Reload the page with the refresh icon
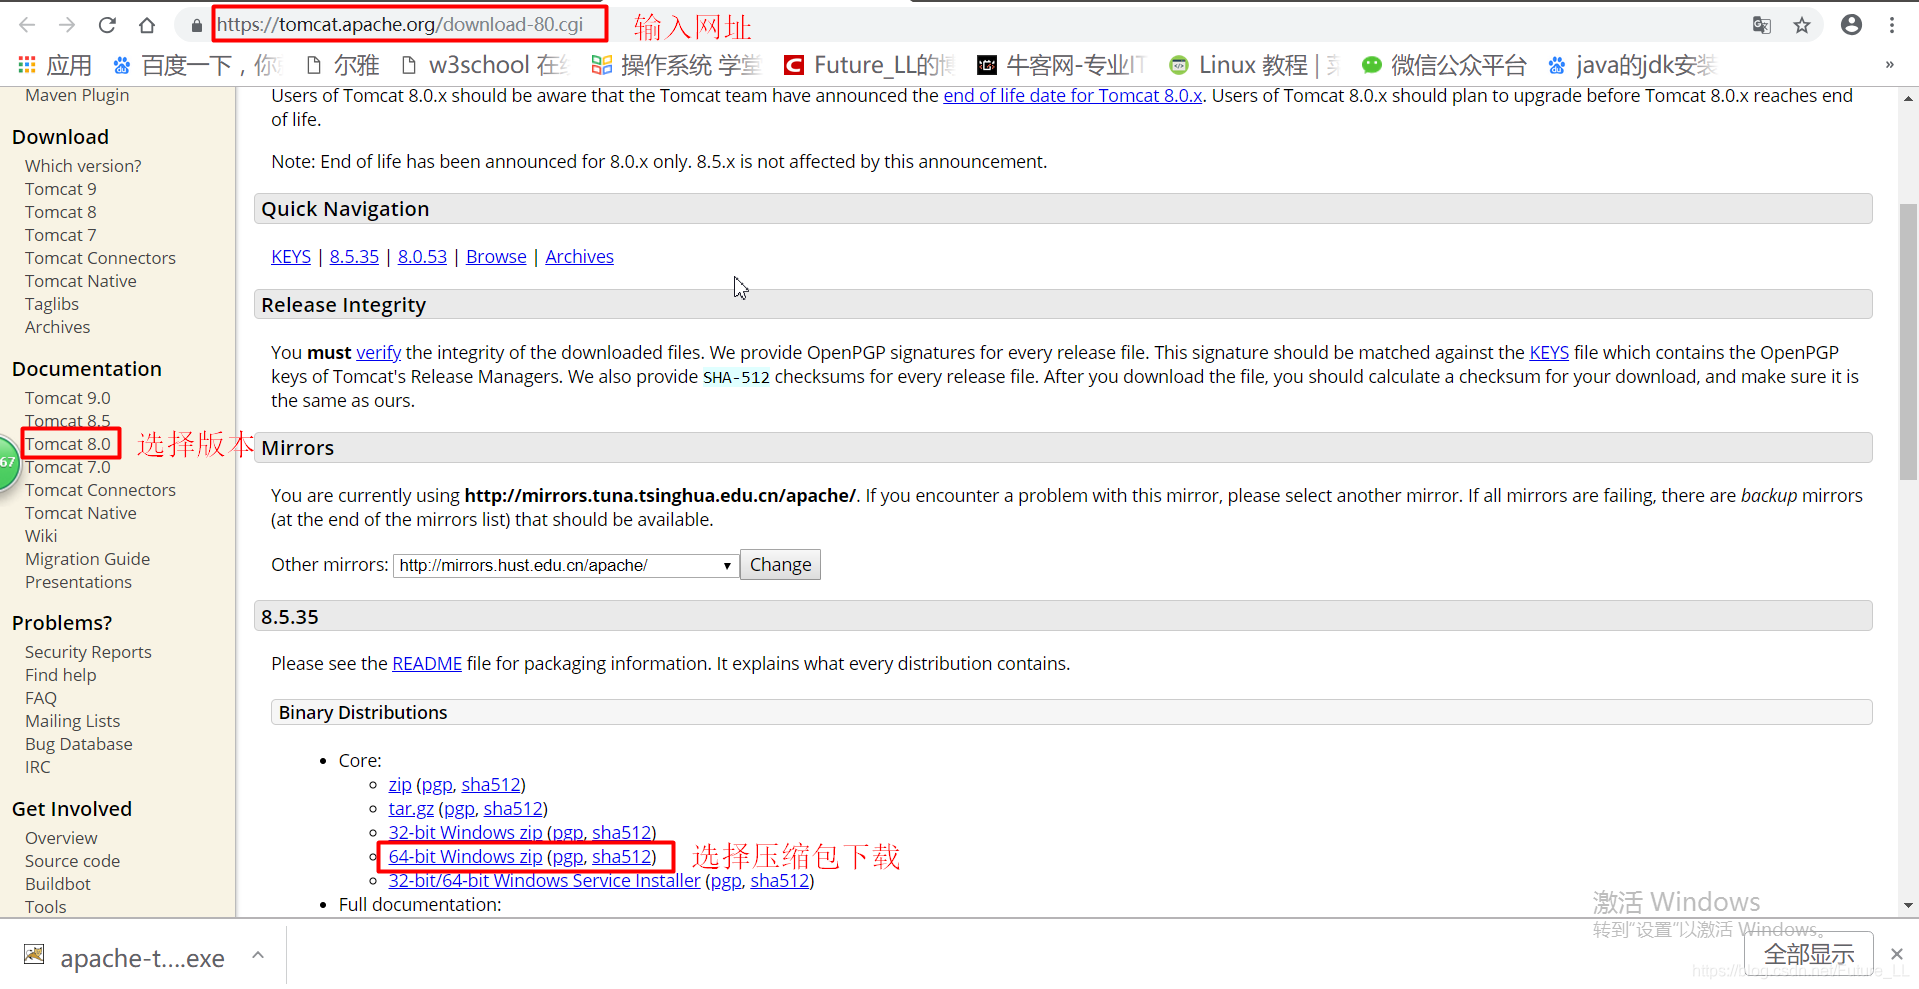This screenshot has width=1919, height=989. click(x=107, y=25)
